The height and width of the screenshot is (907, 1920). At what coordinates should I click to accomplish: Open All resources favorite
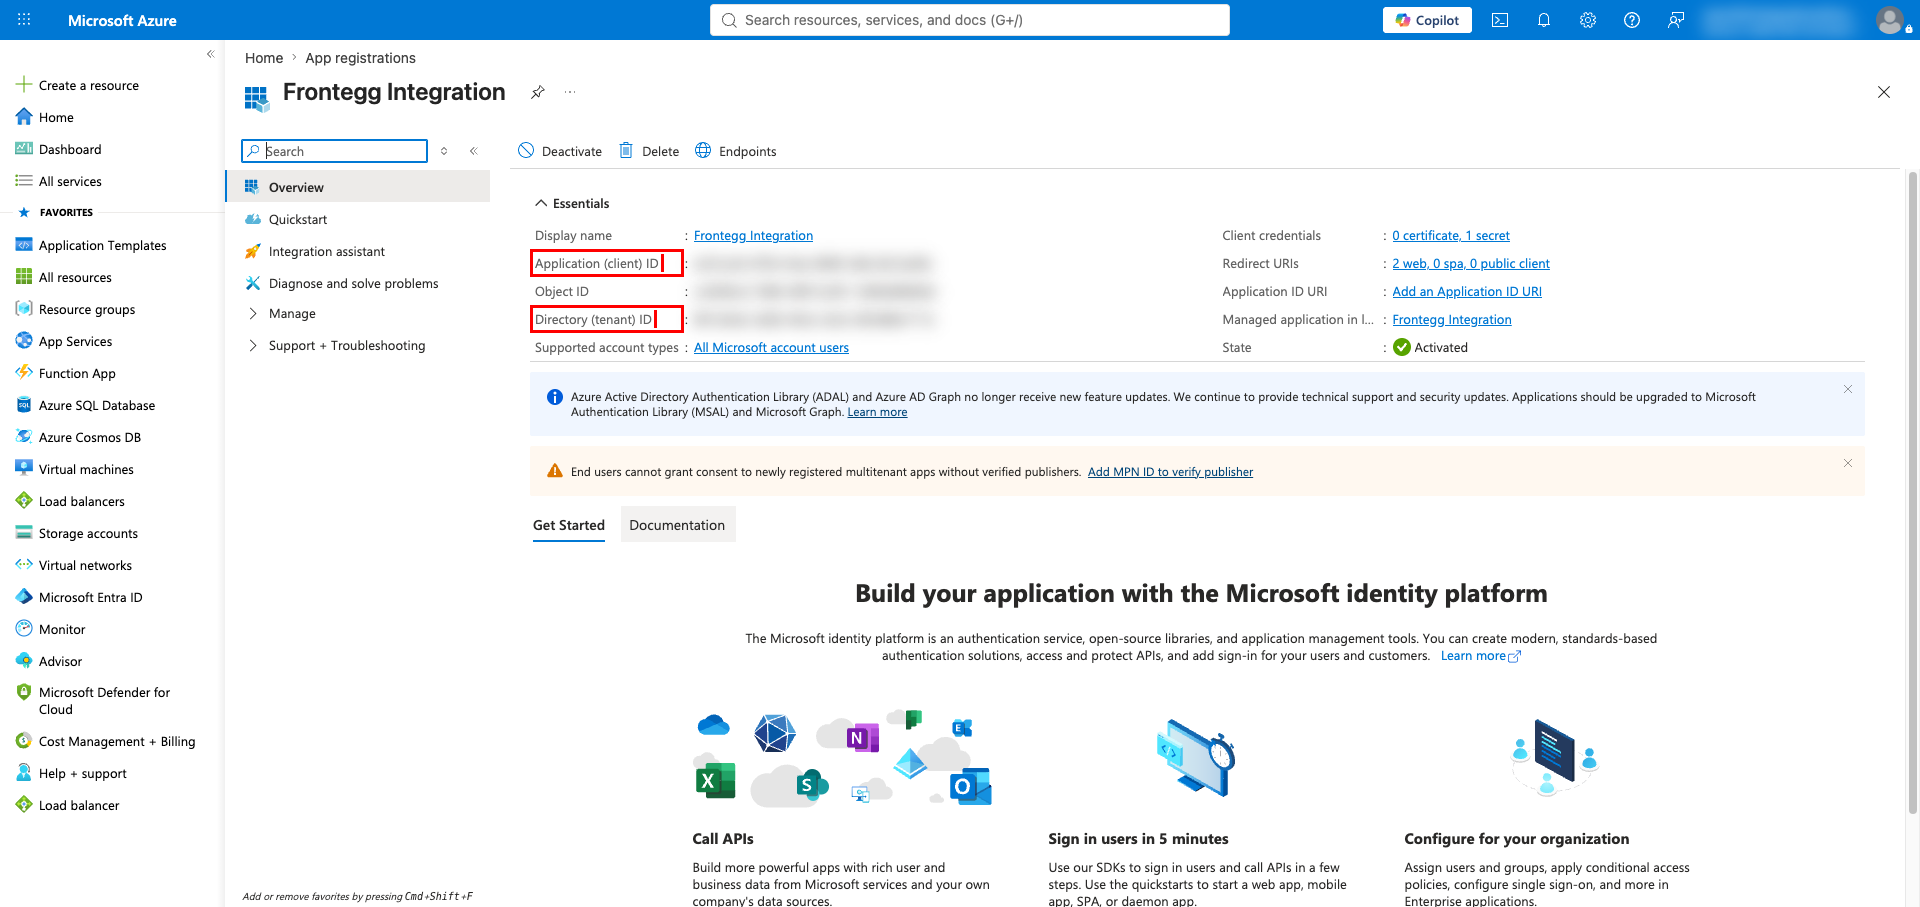75,277
